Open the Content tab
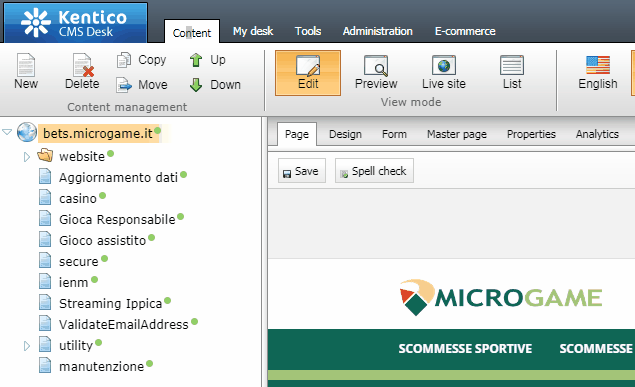Screen dimensions: 635x387 (x=192, y=32)
